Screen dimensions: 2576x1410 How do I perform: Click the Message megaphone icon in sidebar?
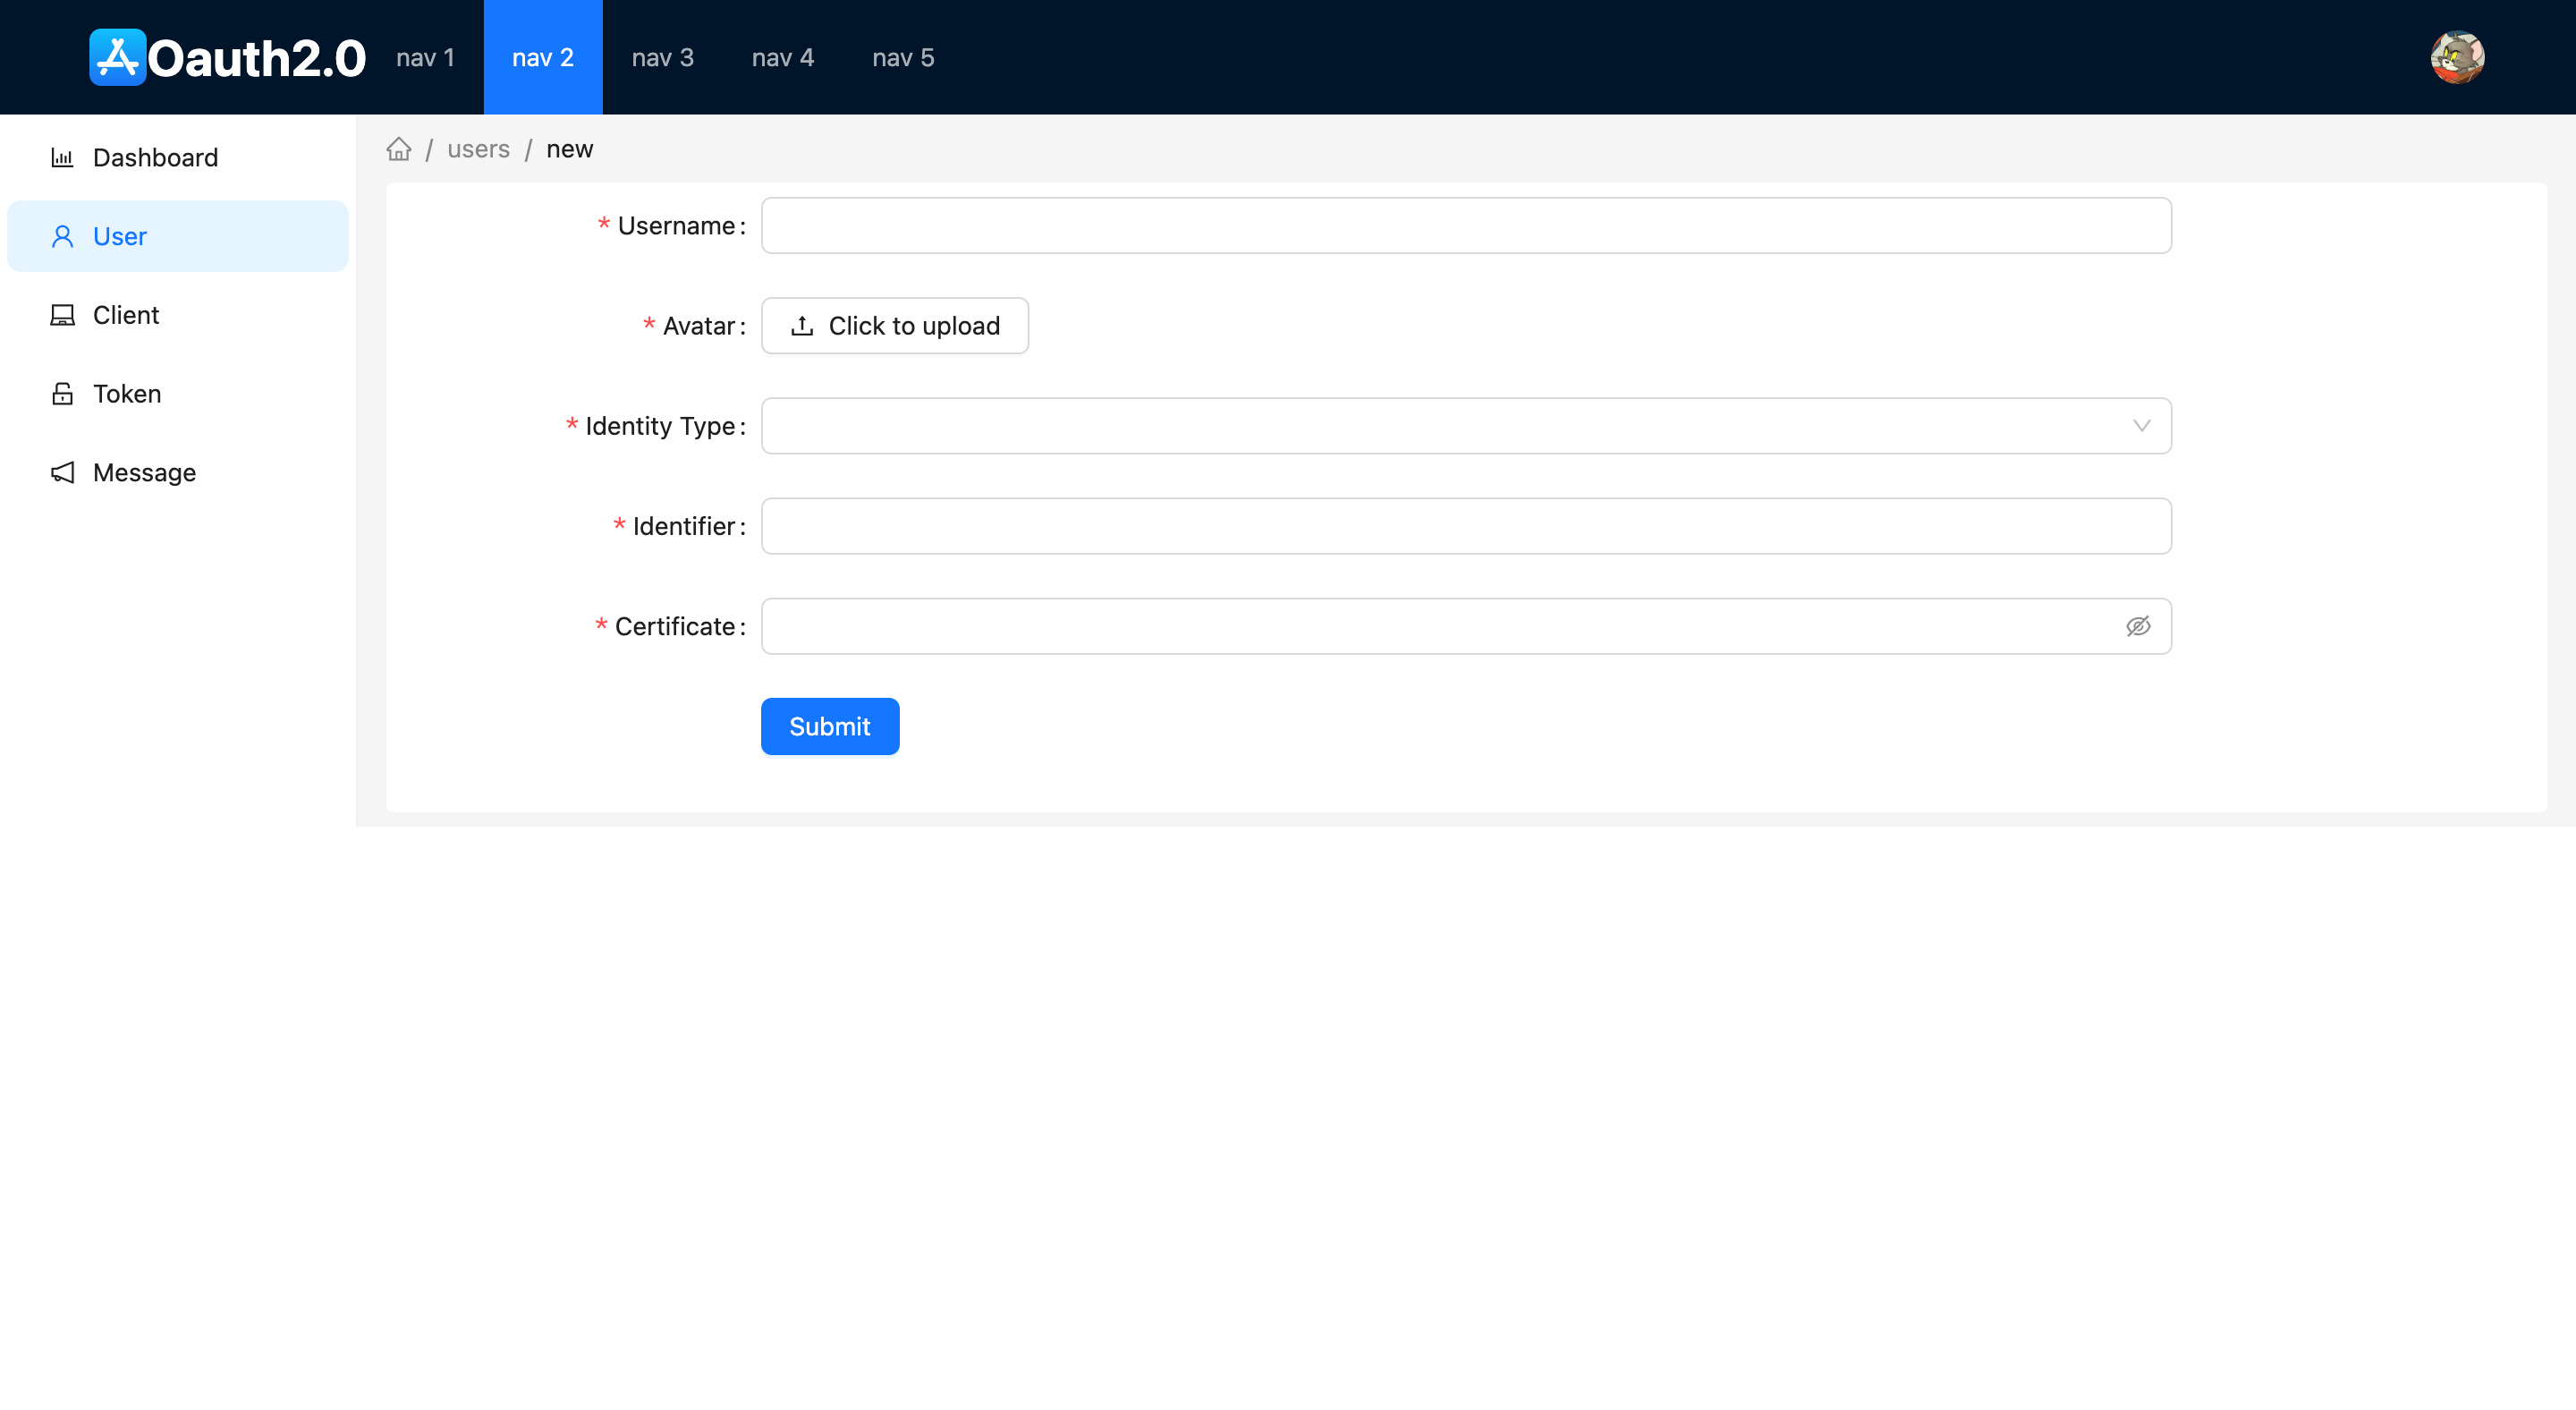tap(62, 472)
